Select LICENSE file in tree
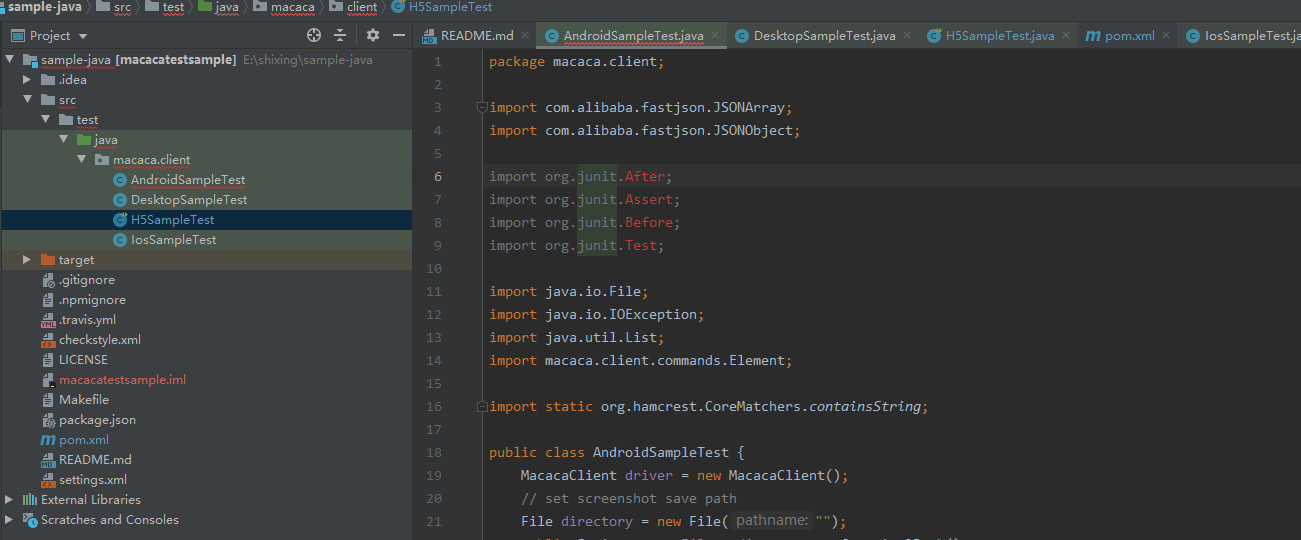Screen dimensions: 1301x540 click(x=83, y=360)
